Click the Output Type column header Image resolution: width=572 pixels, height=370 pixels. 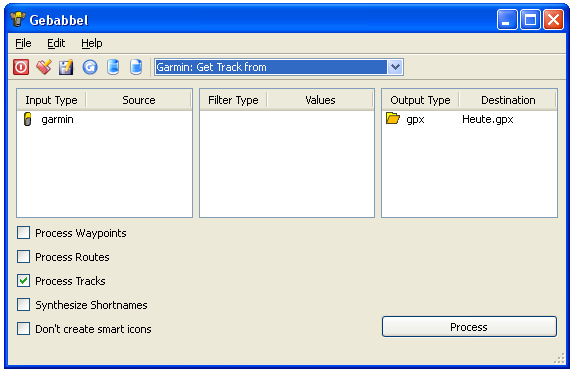(x=420, y=100)
